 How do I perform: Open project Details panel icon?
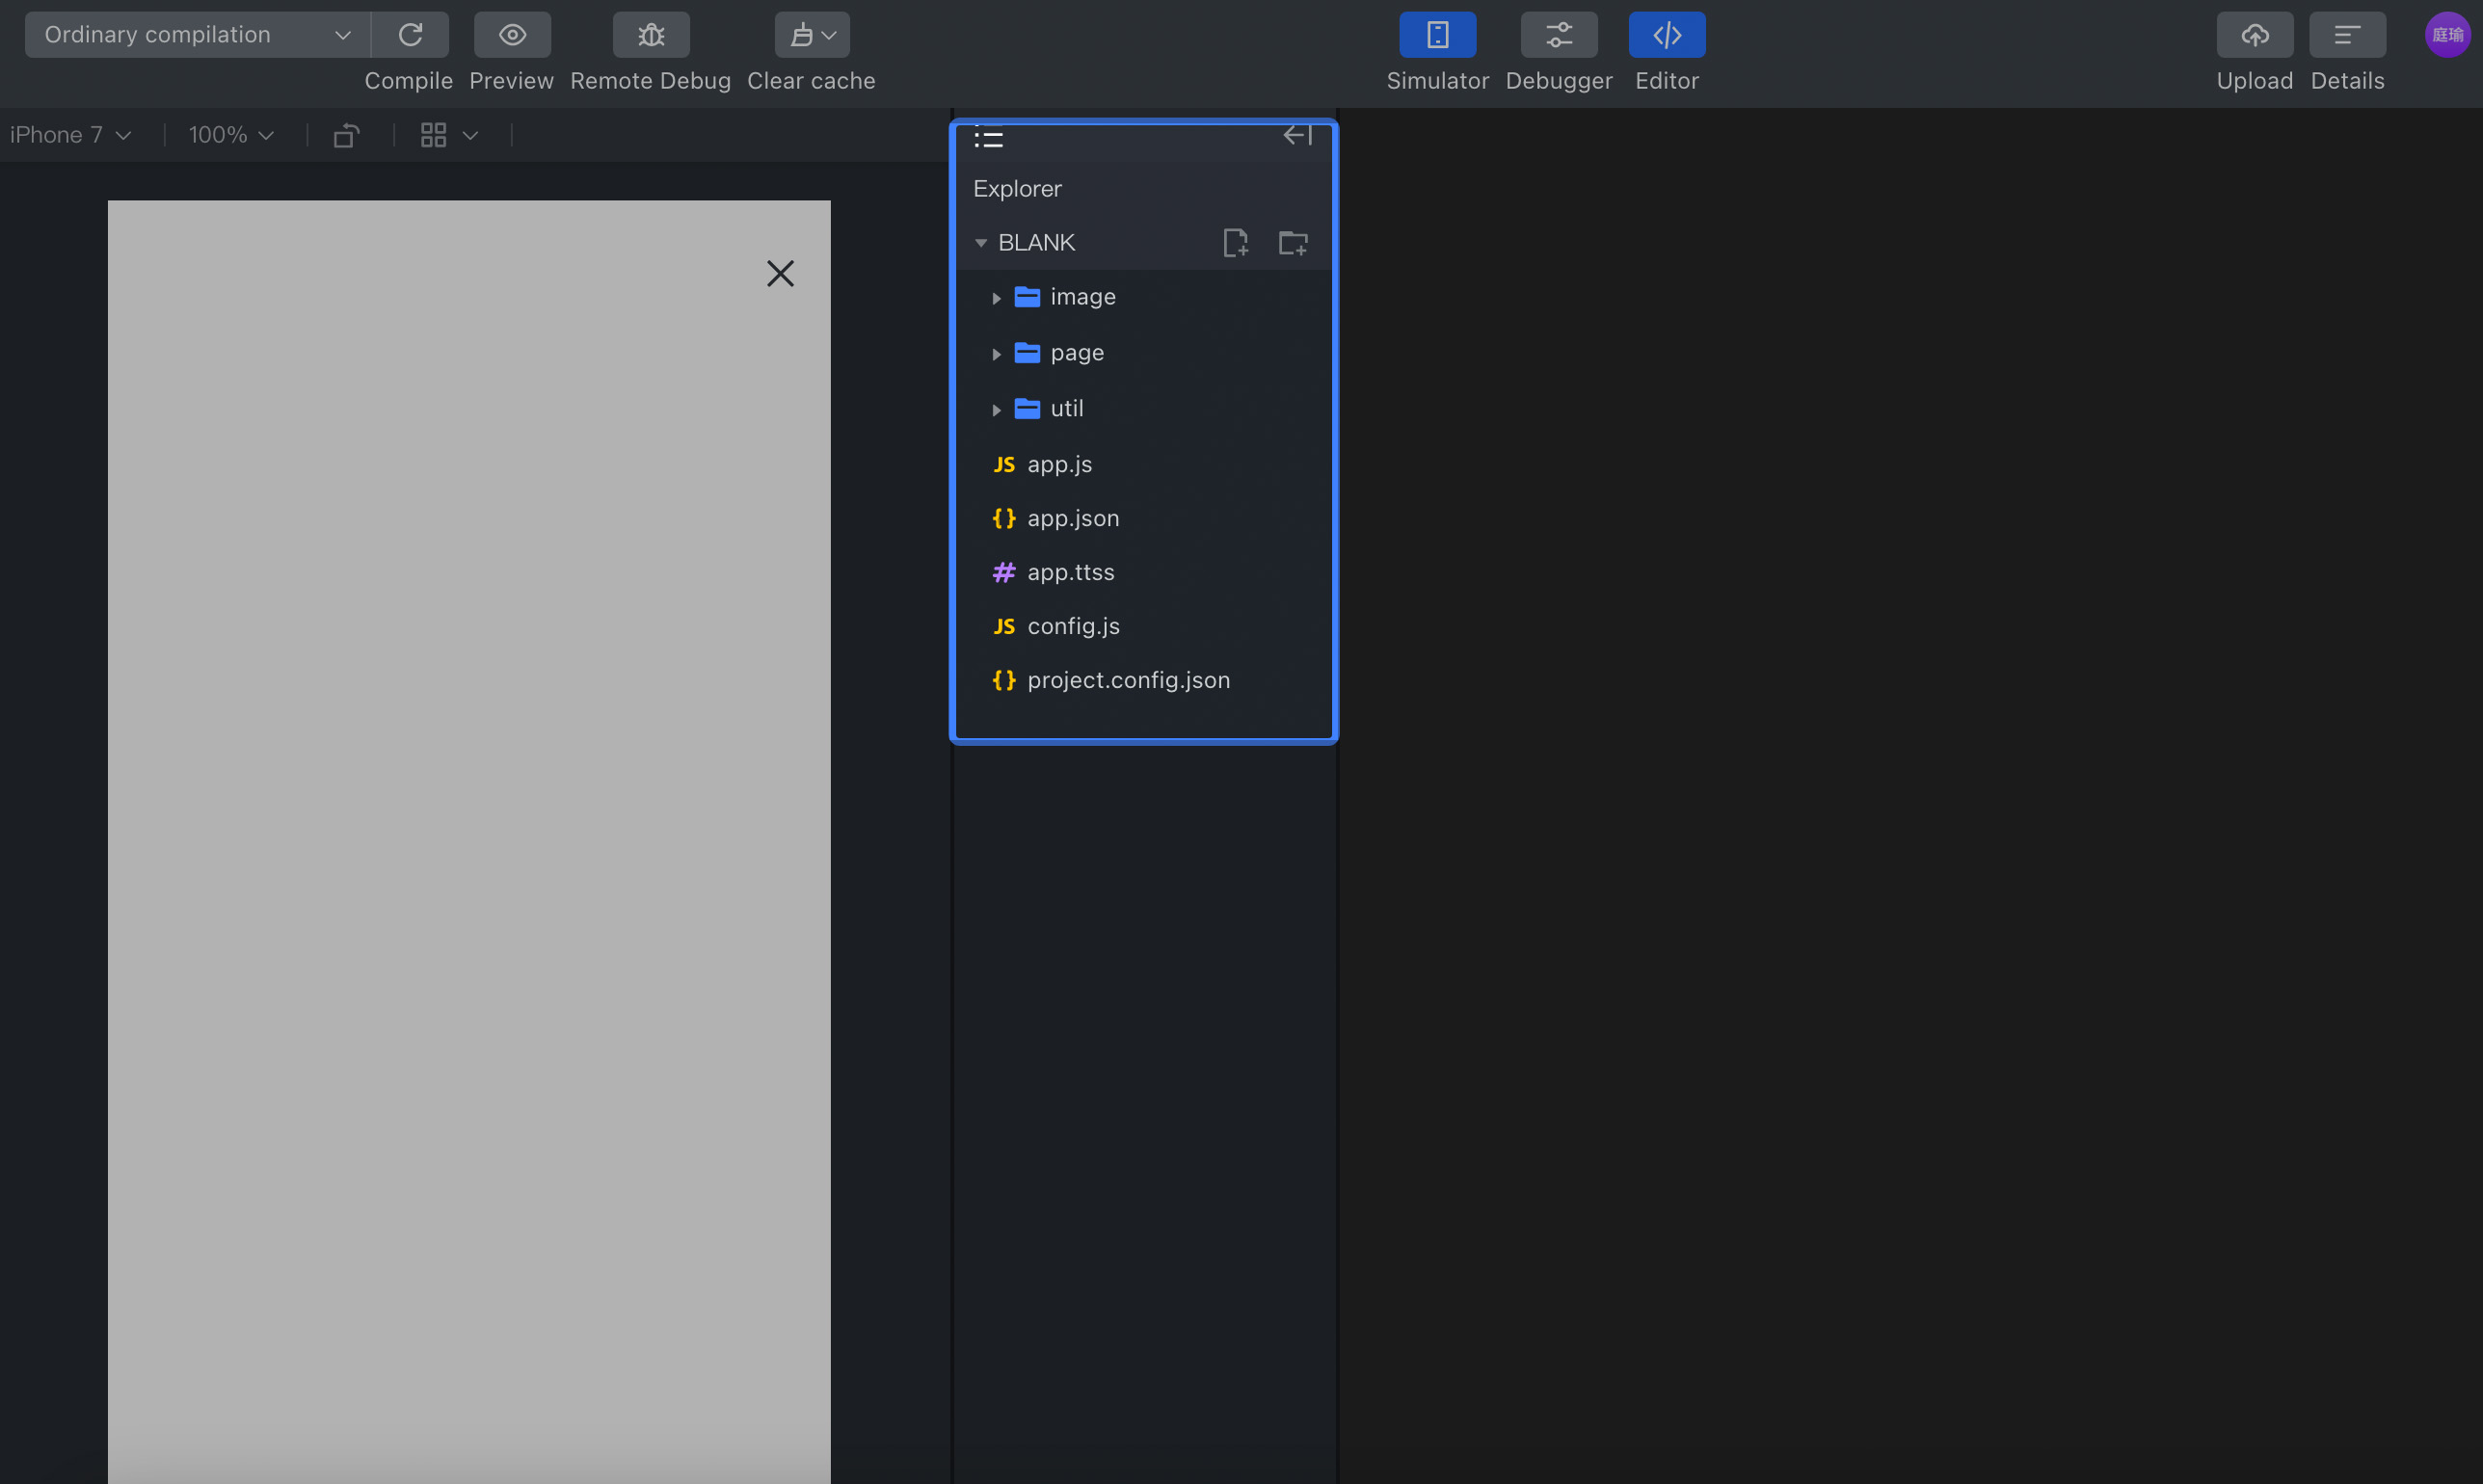[2346, 35]
